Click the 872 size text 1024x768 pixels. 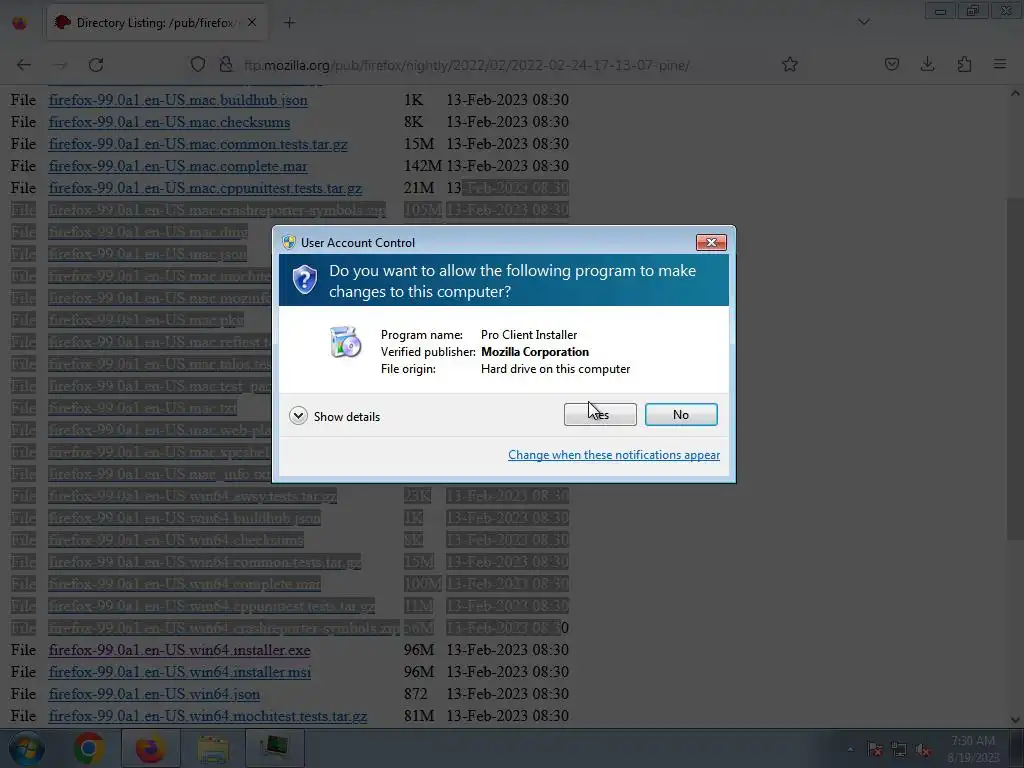[415, 694]
